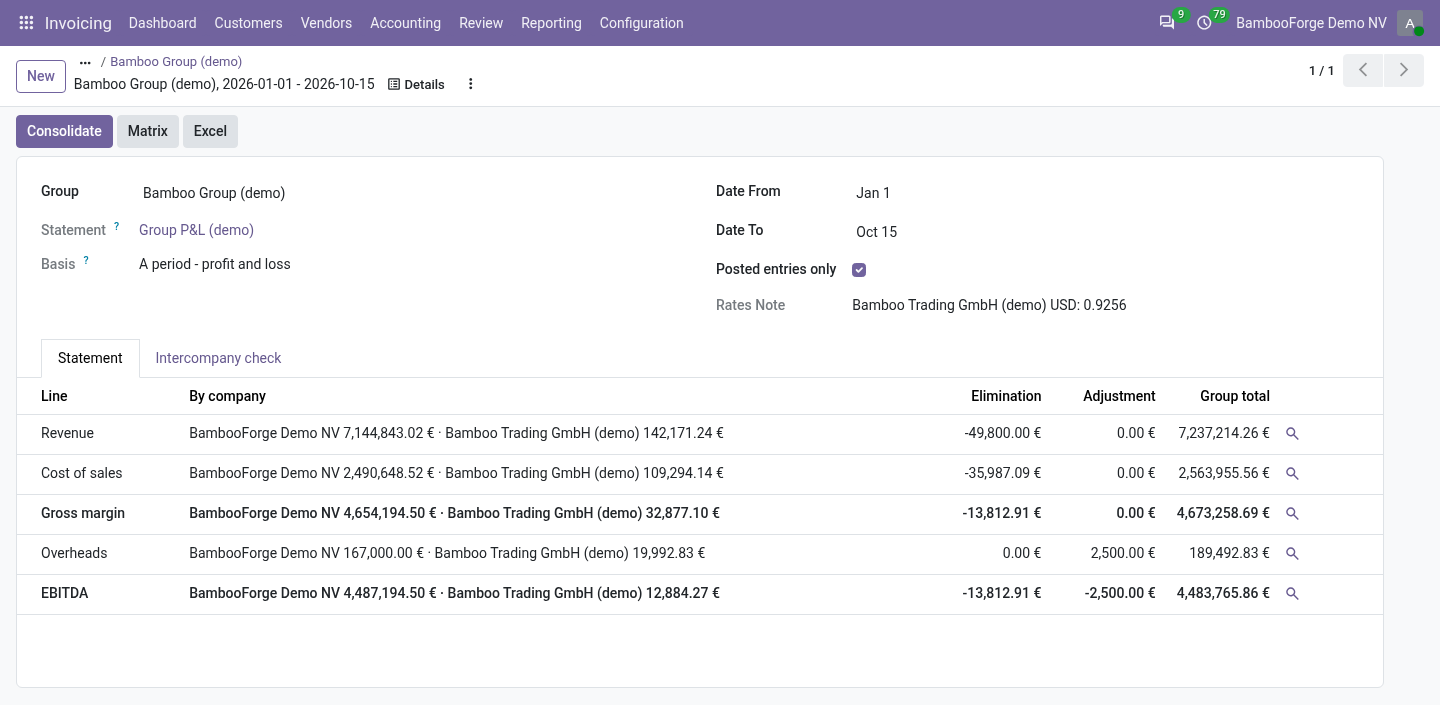Open the Vendors menu
Image resolution: width=1440 pixels, height=705 pixels.
(x=326, y=23)
